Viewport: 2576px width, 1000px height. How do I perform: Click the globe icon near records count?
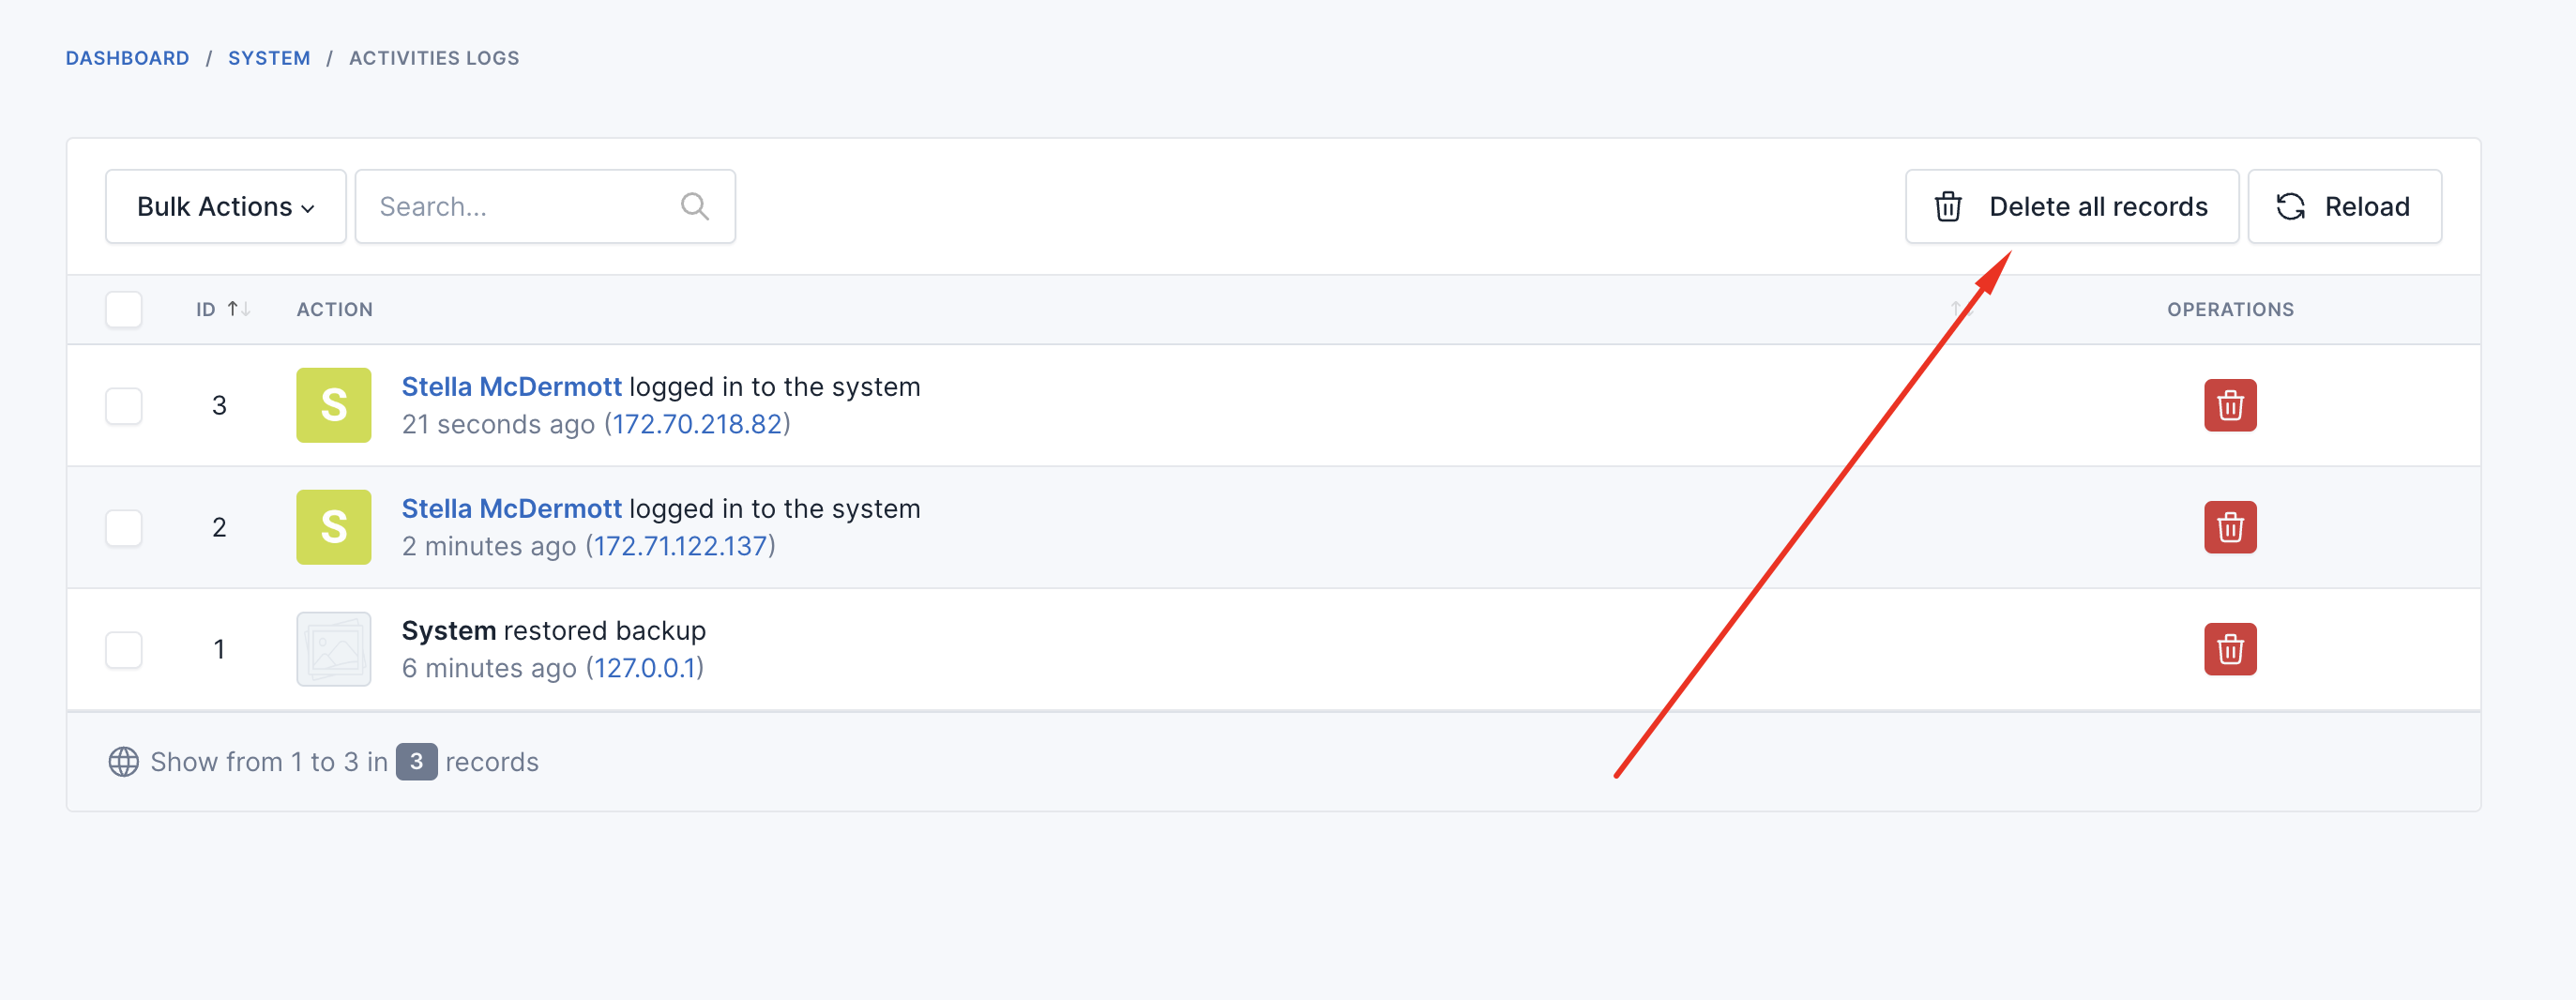coord(123,762)
